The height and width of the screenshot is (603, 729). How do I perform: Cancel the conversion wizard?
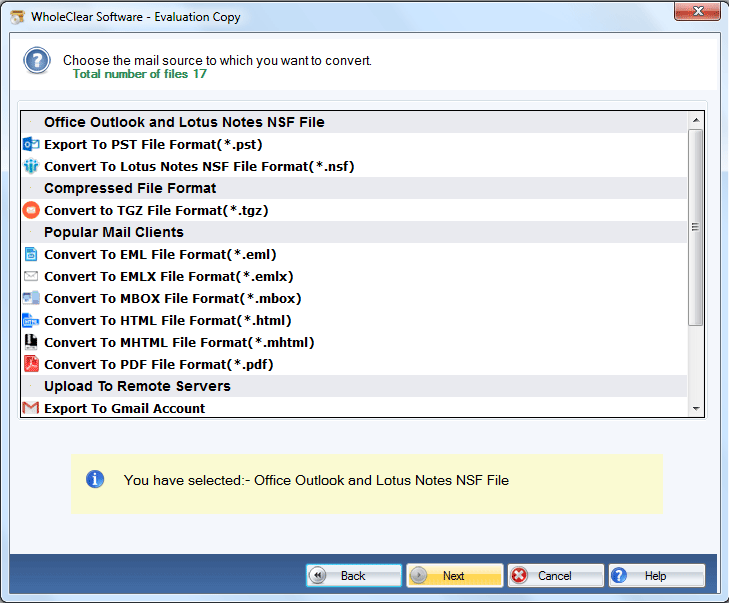(x=556, y=576)
